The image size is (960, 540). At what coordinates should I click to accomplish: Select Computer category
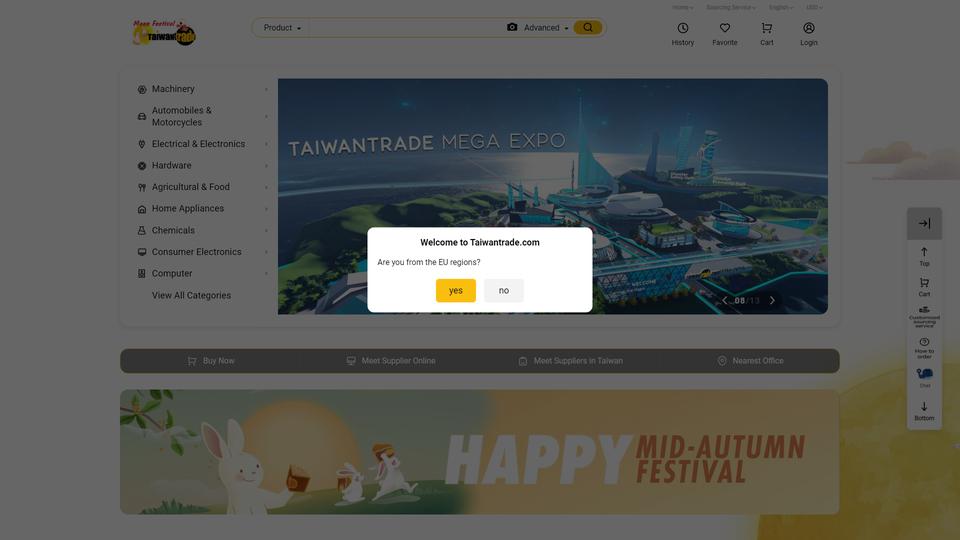pyautogui.click(x=172, y=273)
